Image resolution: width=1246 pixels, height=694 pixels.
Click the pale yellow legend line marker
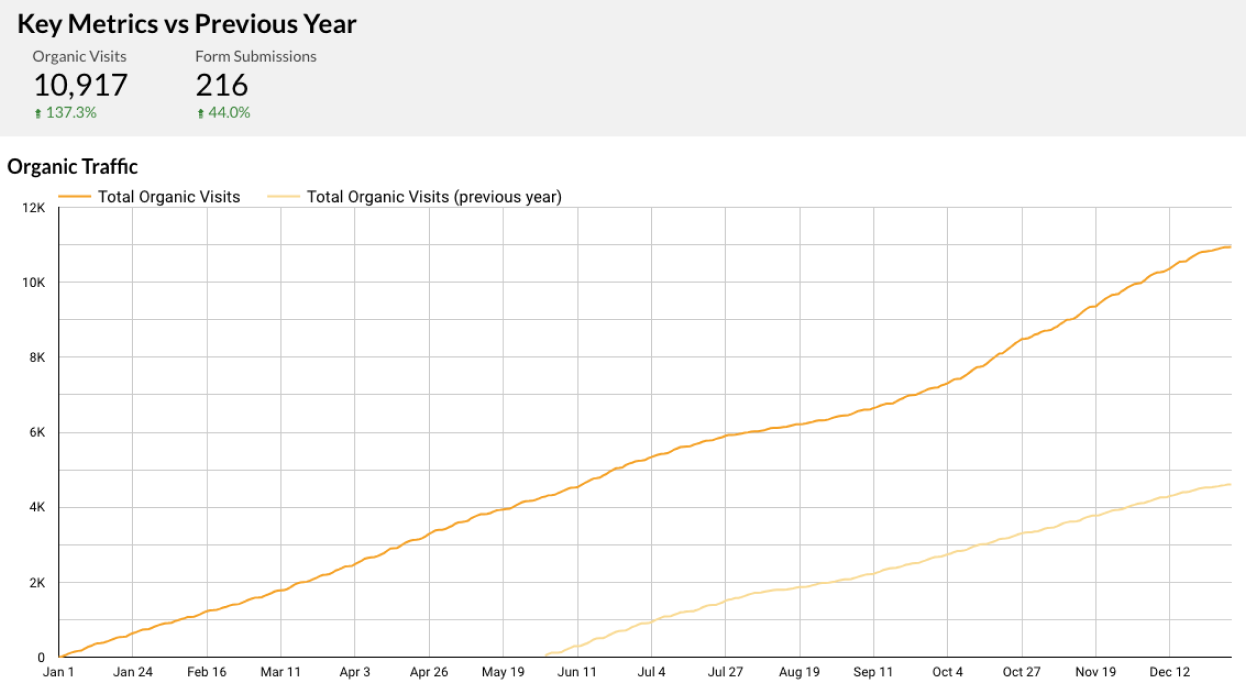tap(284, 197)
